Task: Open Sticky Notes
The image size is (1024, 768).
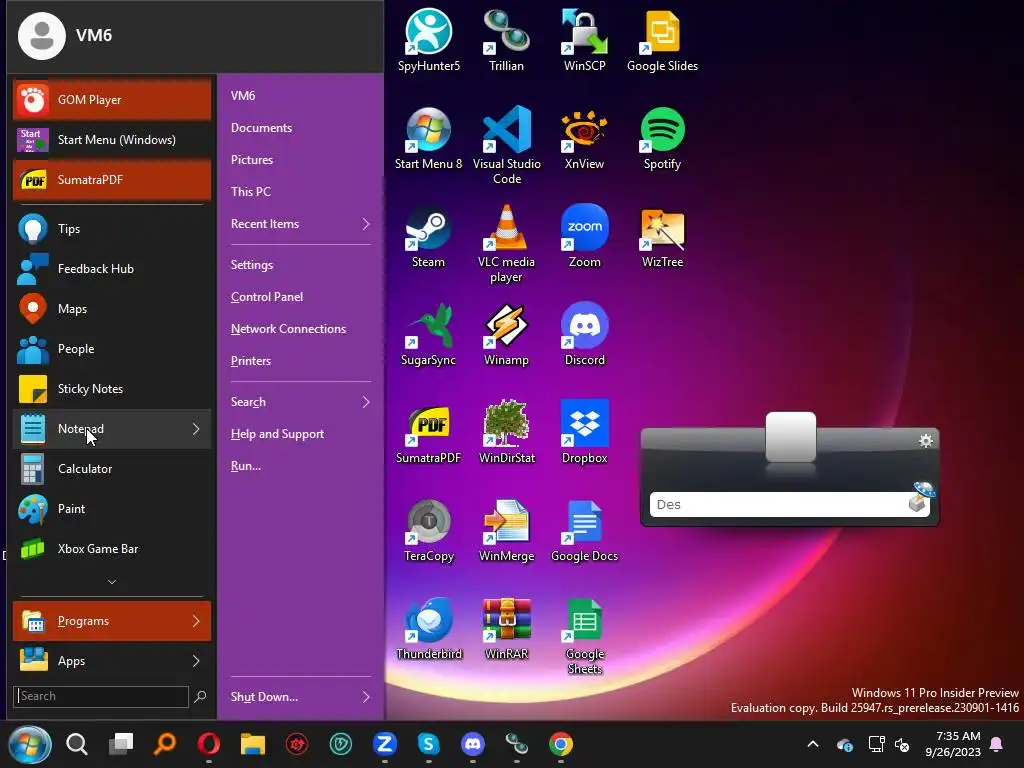Action: [x=112, y=389]
